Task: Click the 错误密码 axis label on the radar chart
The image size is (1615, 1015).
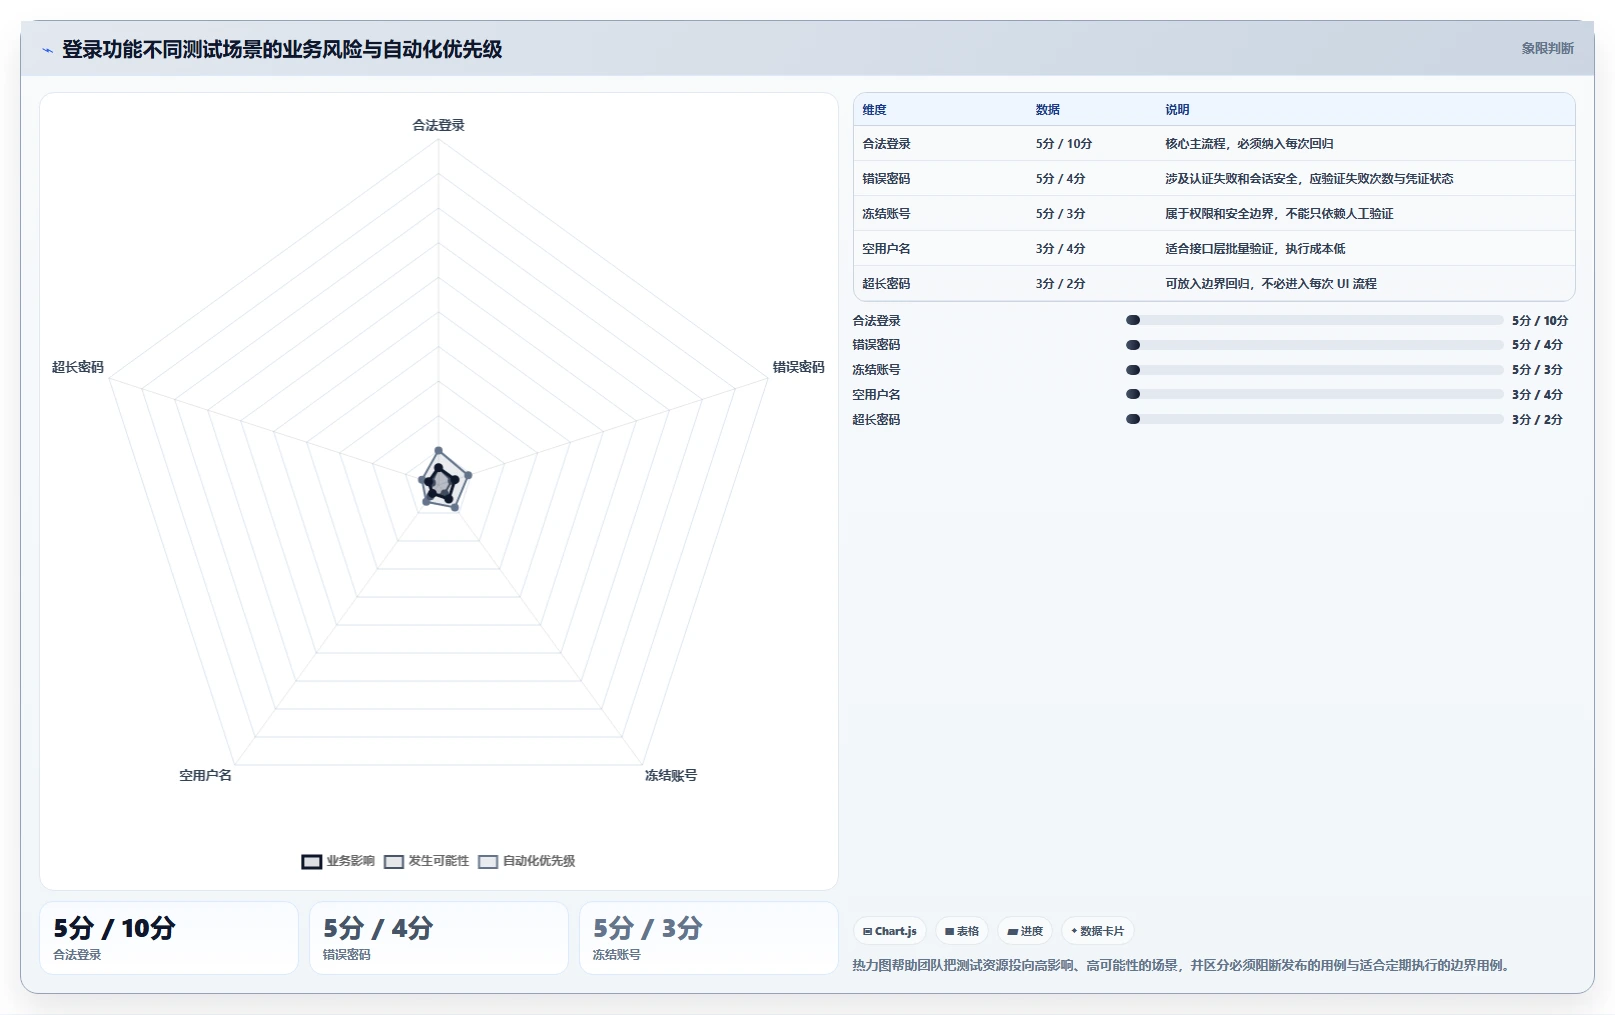Action: [798, 367]
